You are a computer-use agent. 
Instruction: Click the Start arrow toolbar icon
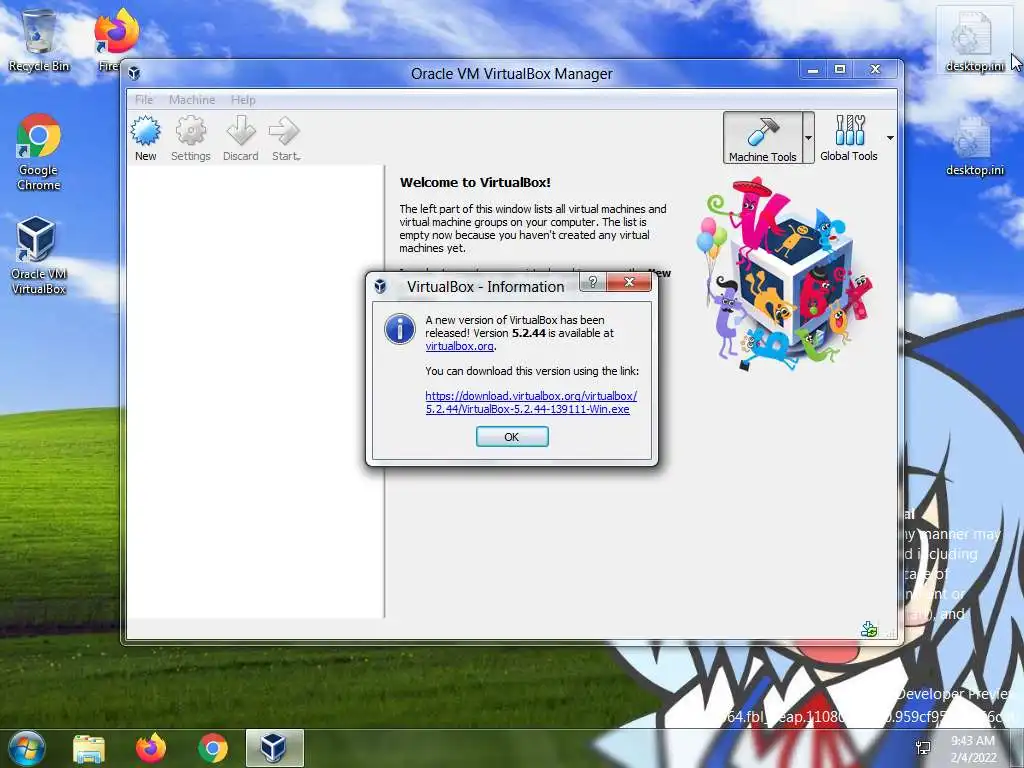coord(285,138)
